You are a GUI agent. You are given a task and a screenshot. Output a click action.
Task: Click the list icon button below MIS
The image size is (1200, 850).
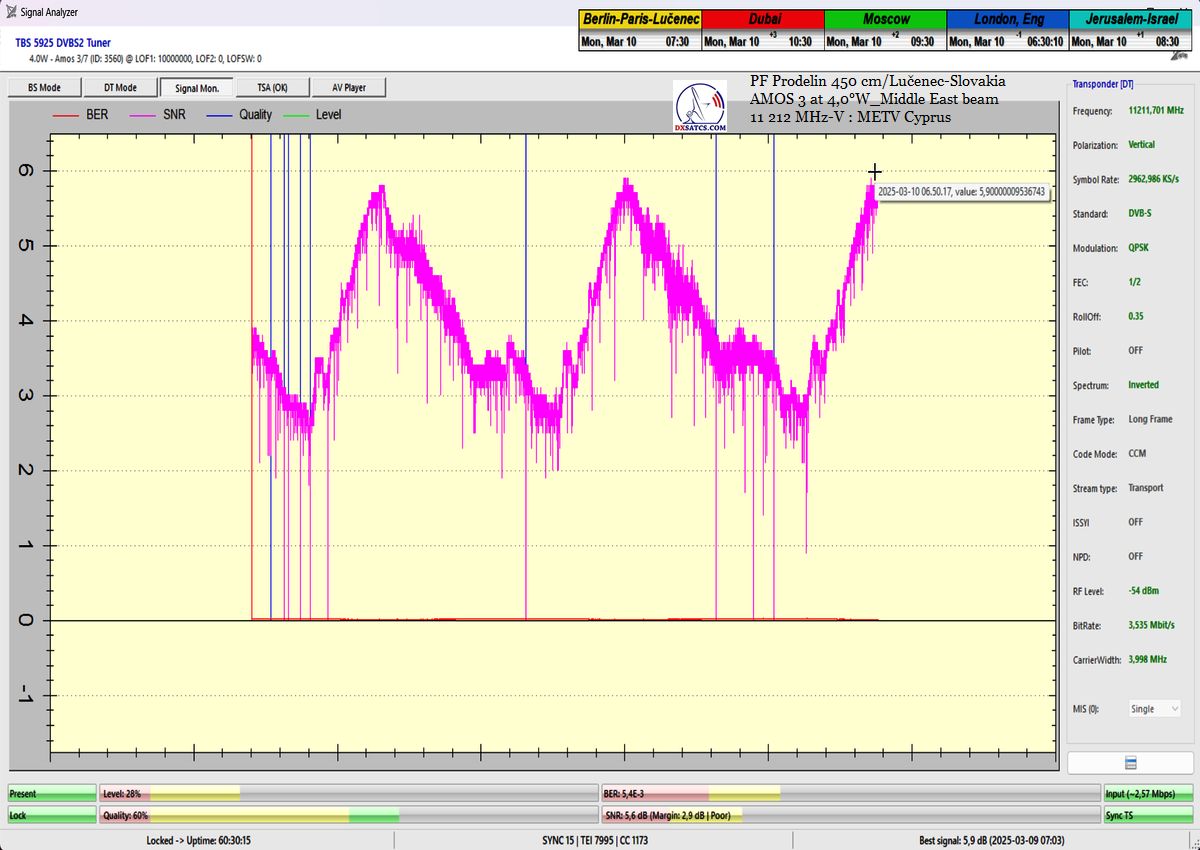(x=1131, y=763)
